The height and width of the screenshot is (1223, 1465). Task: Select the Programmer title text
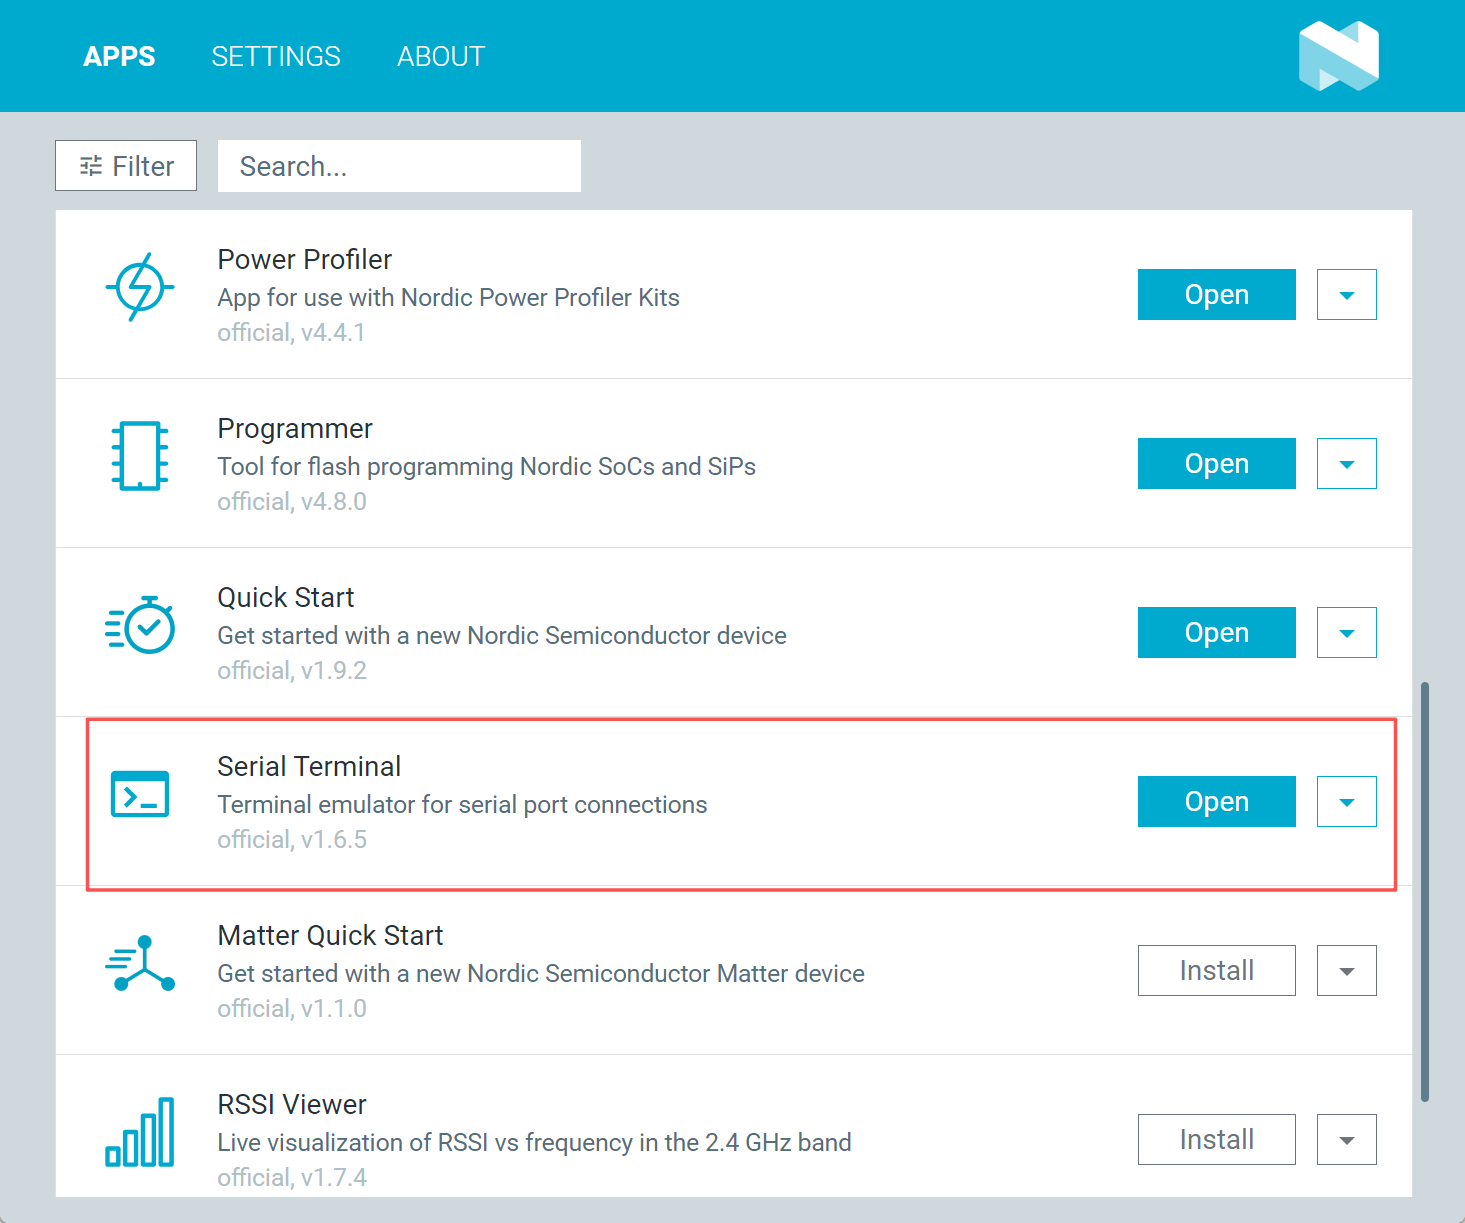coord(295,429)
